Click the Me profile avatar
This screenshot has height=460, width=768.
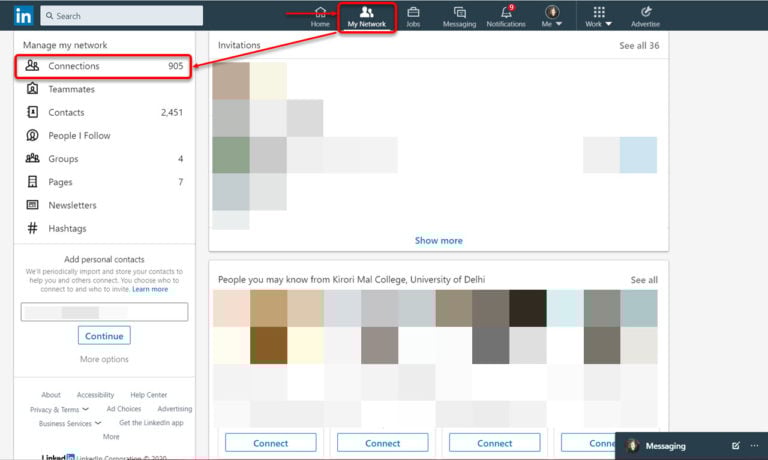[x=552, y=12]
